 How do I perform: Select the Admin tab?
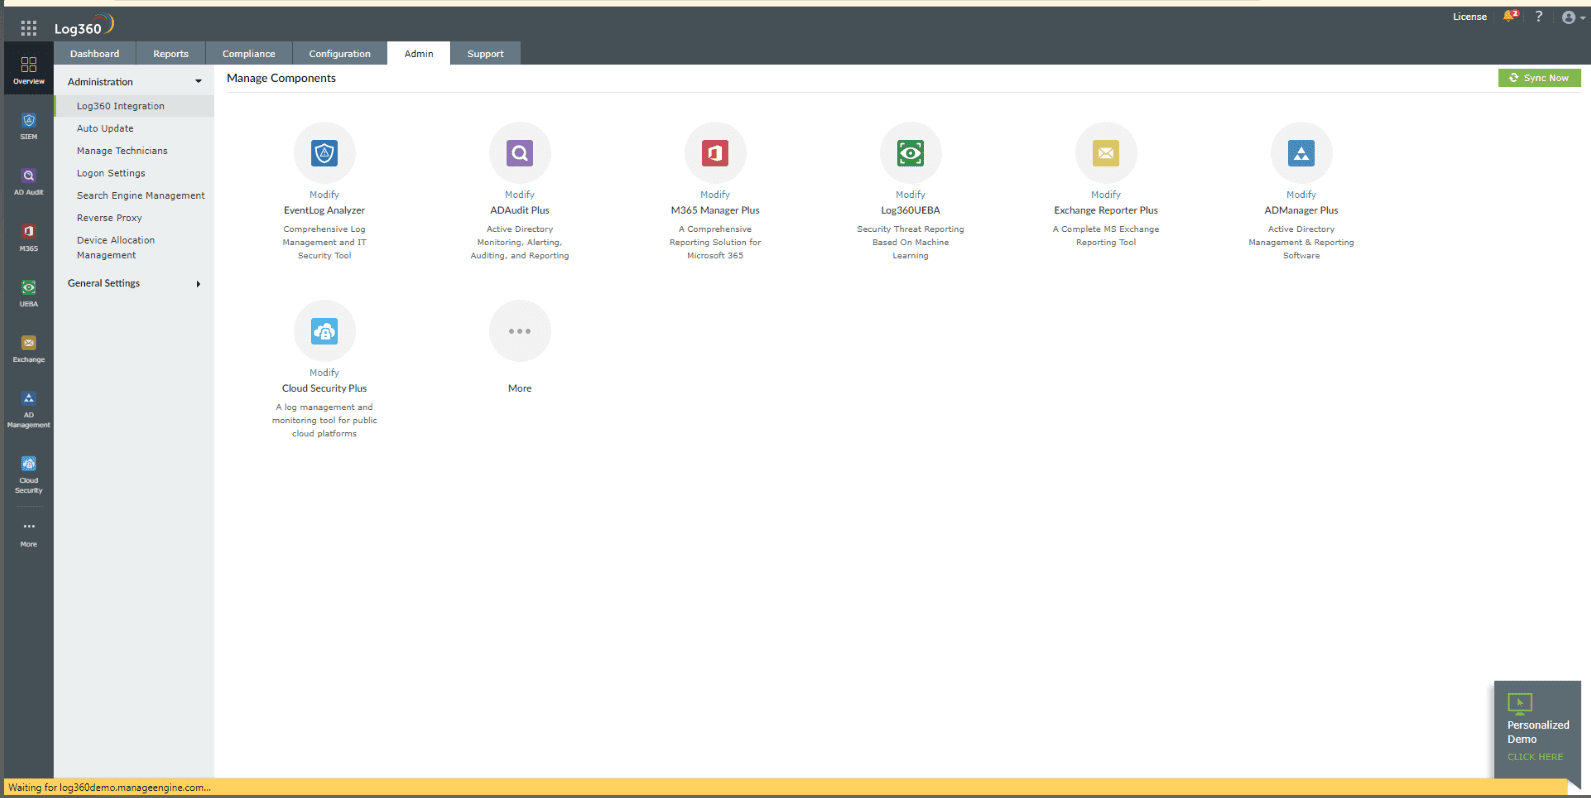click(419, 54)
